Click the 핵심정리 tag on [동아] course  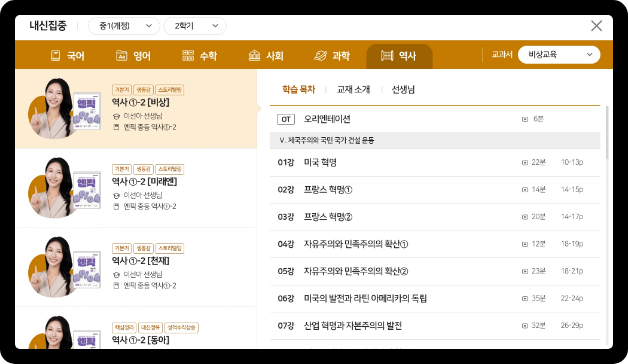[124, 328]
